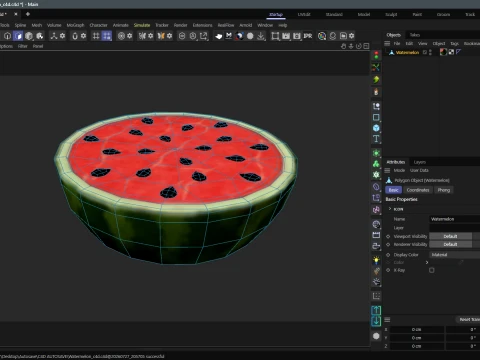Expand the Icon section in Basic Properties

(x=390, y=209)
